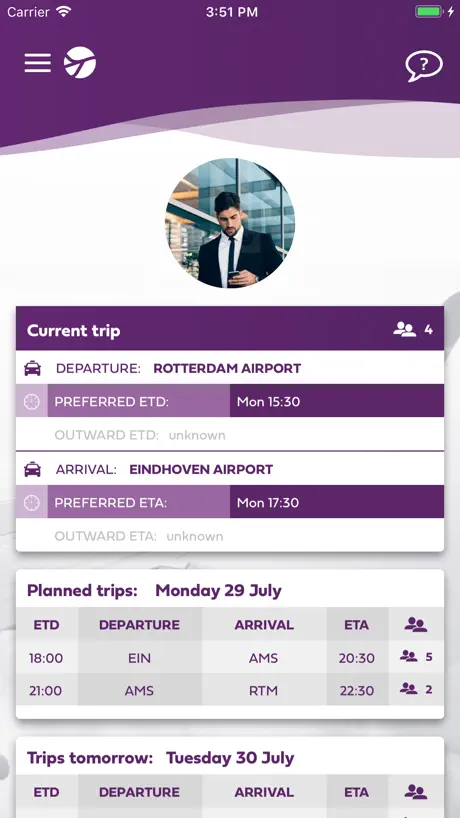Tap the Current trip header
Image resolution: width=460 pixels, height=818 pixels.
(x=230, y=329)
